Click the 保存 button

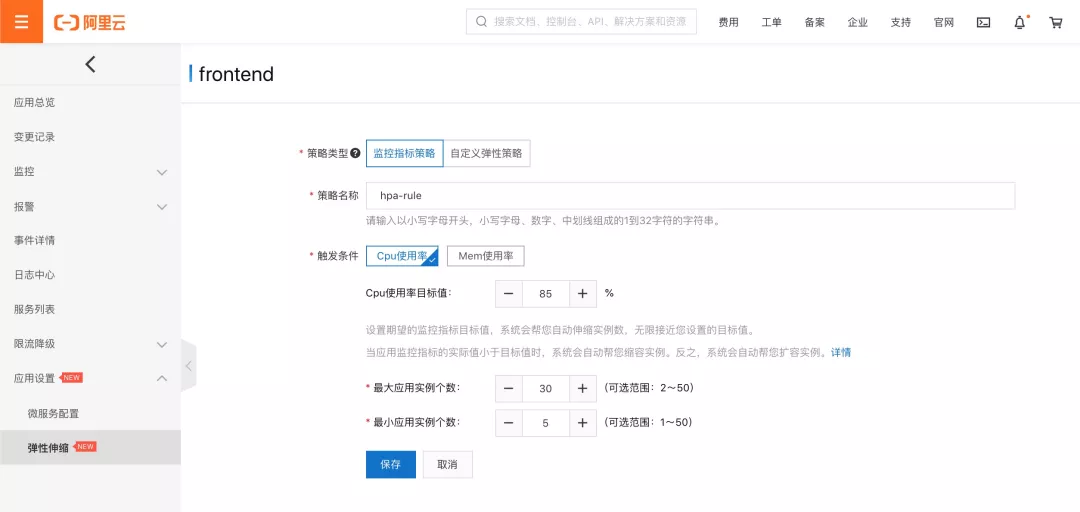point(391,464)
